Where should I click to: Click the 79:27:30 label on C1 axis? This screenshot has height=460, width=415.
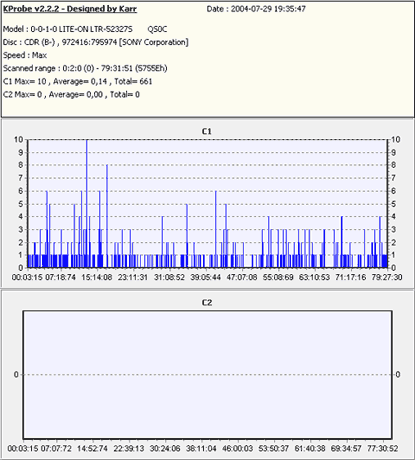click(387, 277)
